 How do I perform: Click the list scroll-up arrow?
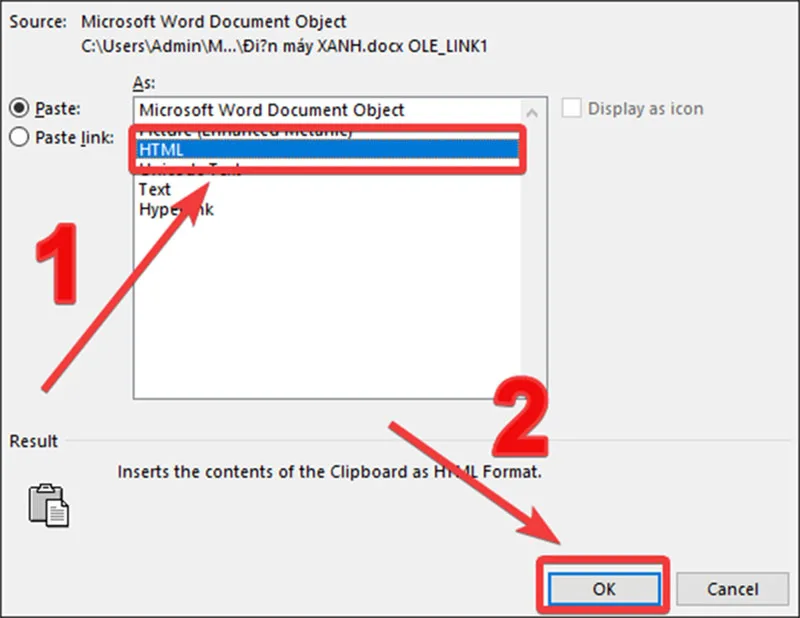pos(532,112)
